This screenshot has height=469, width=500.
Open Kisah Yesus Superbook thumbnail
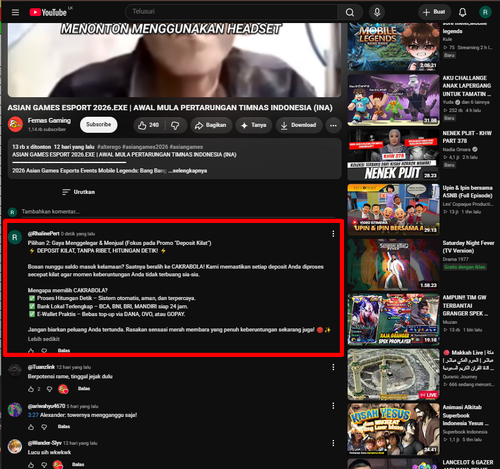pos(393,429)
